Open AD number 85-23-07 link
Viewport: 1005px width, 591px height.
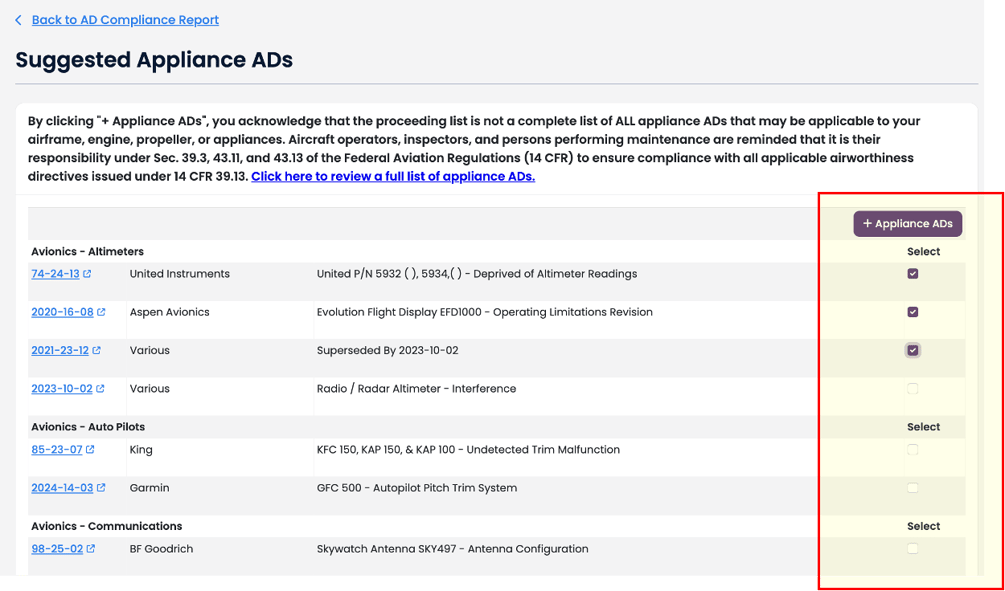pos(57,450)
